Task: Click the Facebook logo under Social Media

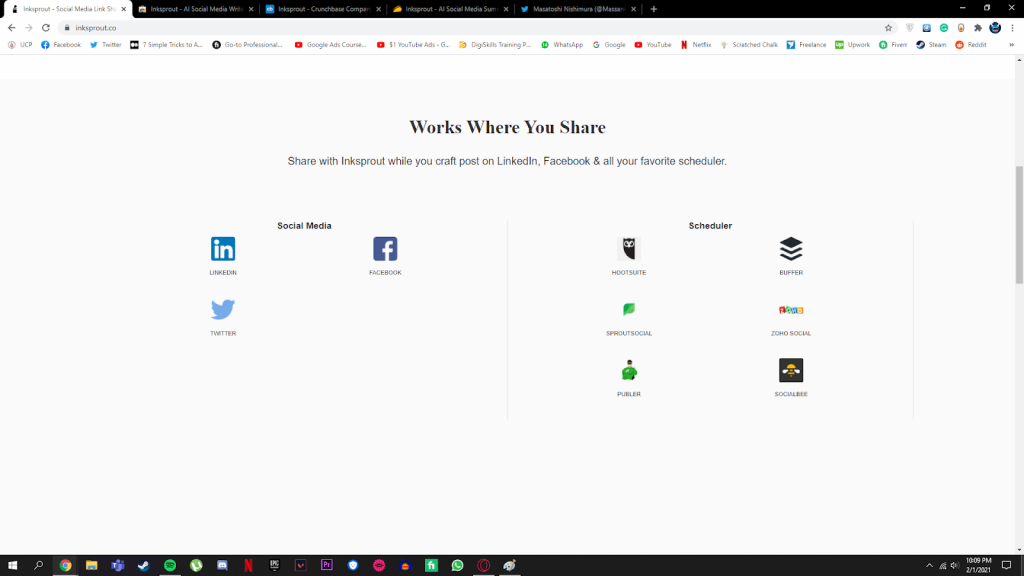Action: coord(385,249)
